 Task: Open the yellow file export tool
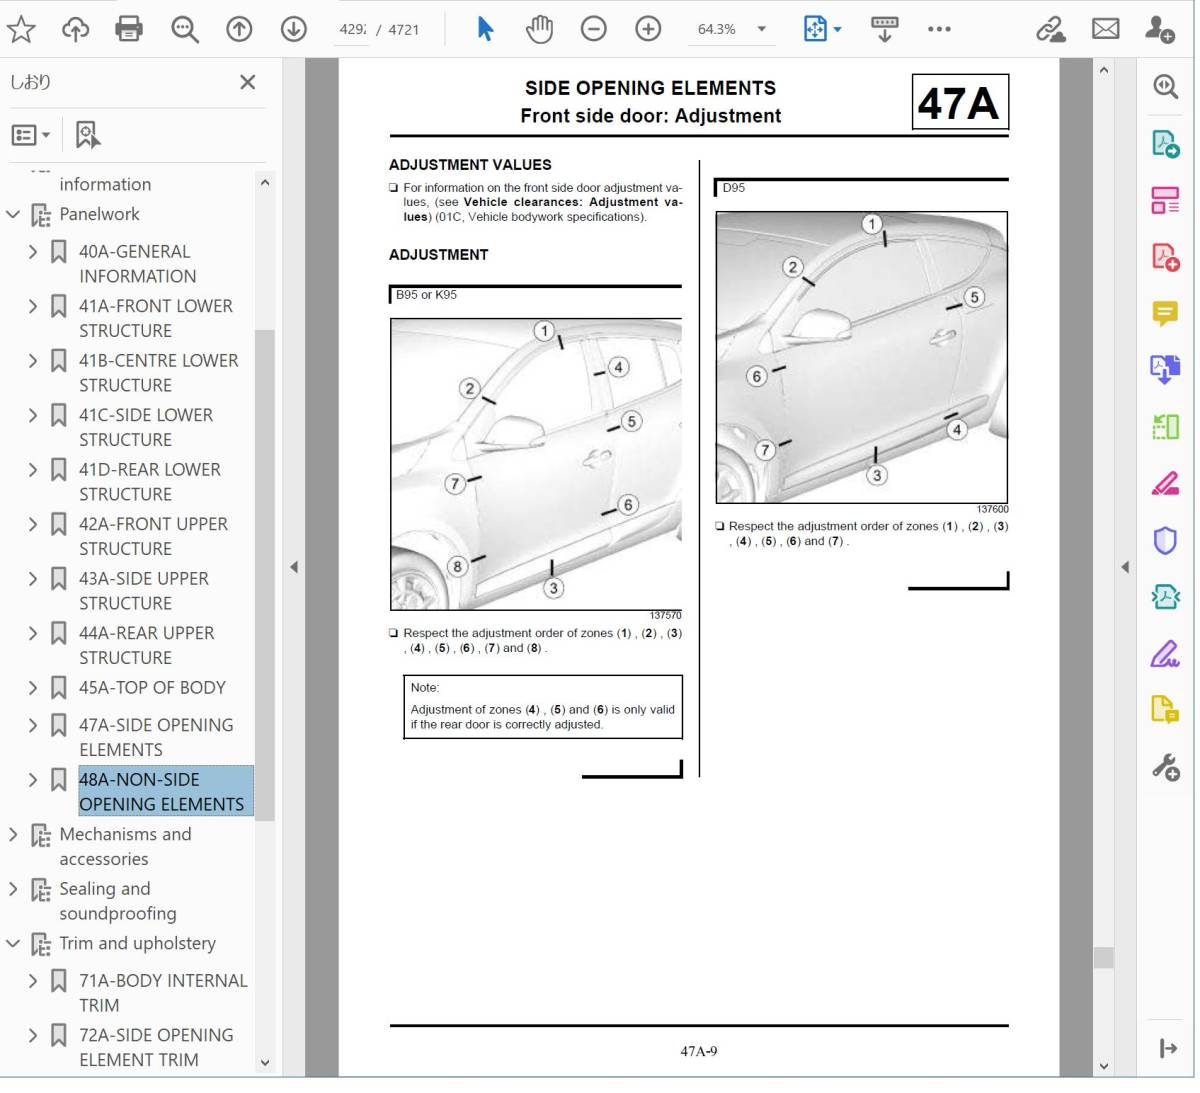tap(1165, 711)
